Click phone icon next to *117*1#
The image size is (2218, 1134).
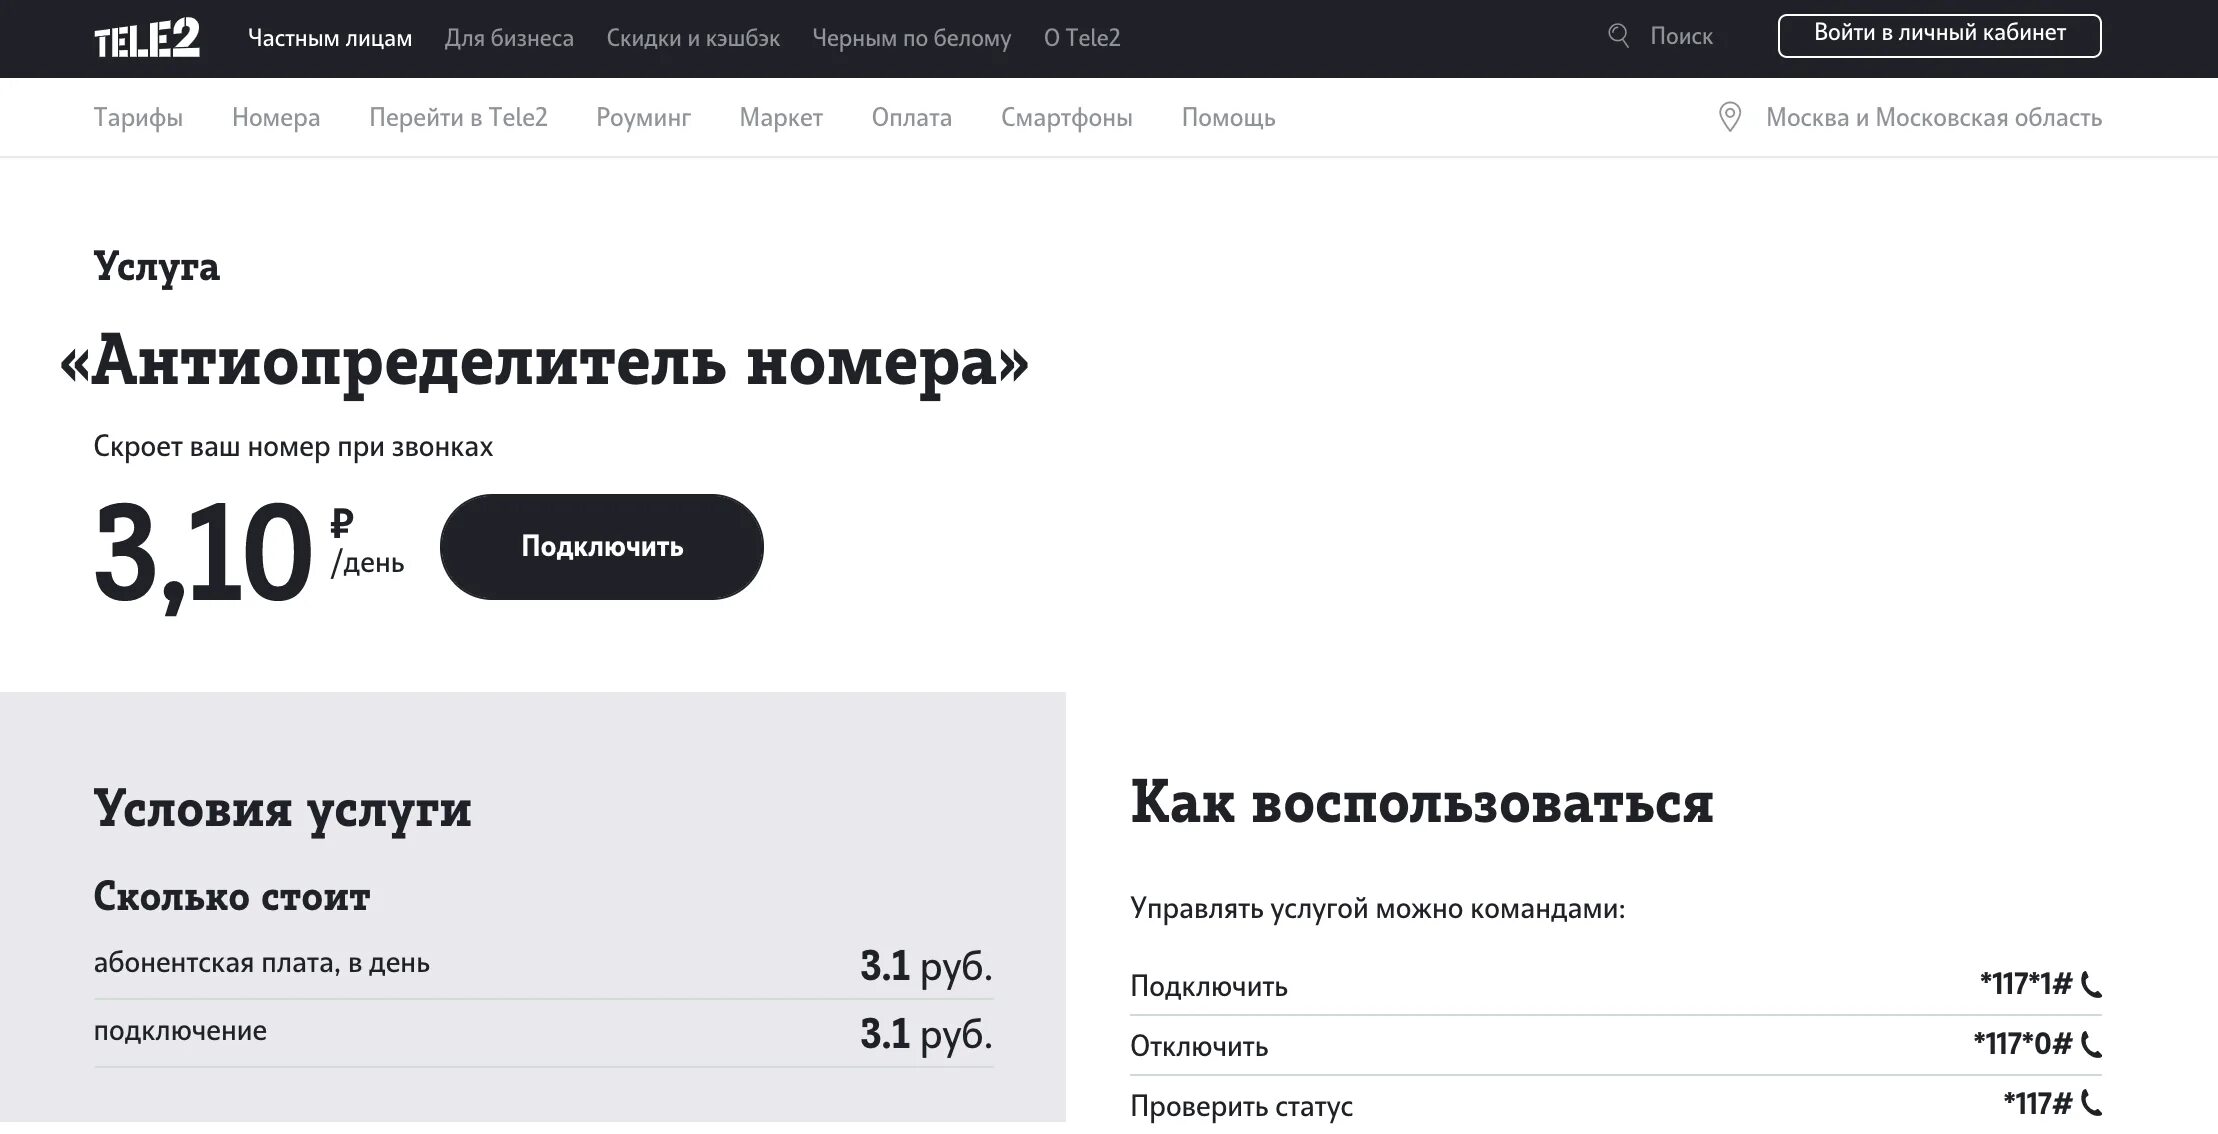(x=2091, y=985)
